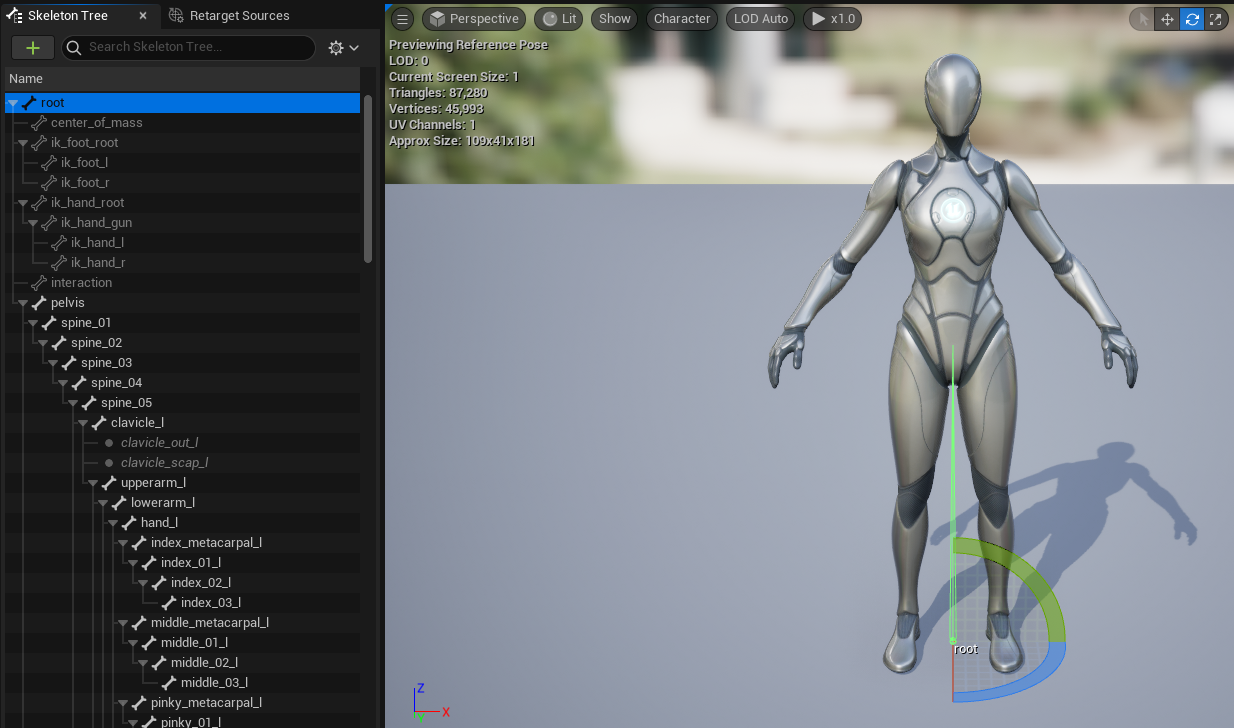Click the bone icon beside pinky_metacarpal_l
Viewport: 1234px width, 728px height.
pos(139,702)
